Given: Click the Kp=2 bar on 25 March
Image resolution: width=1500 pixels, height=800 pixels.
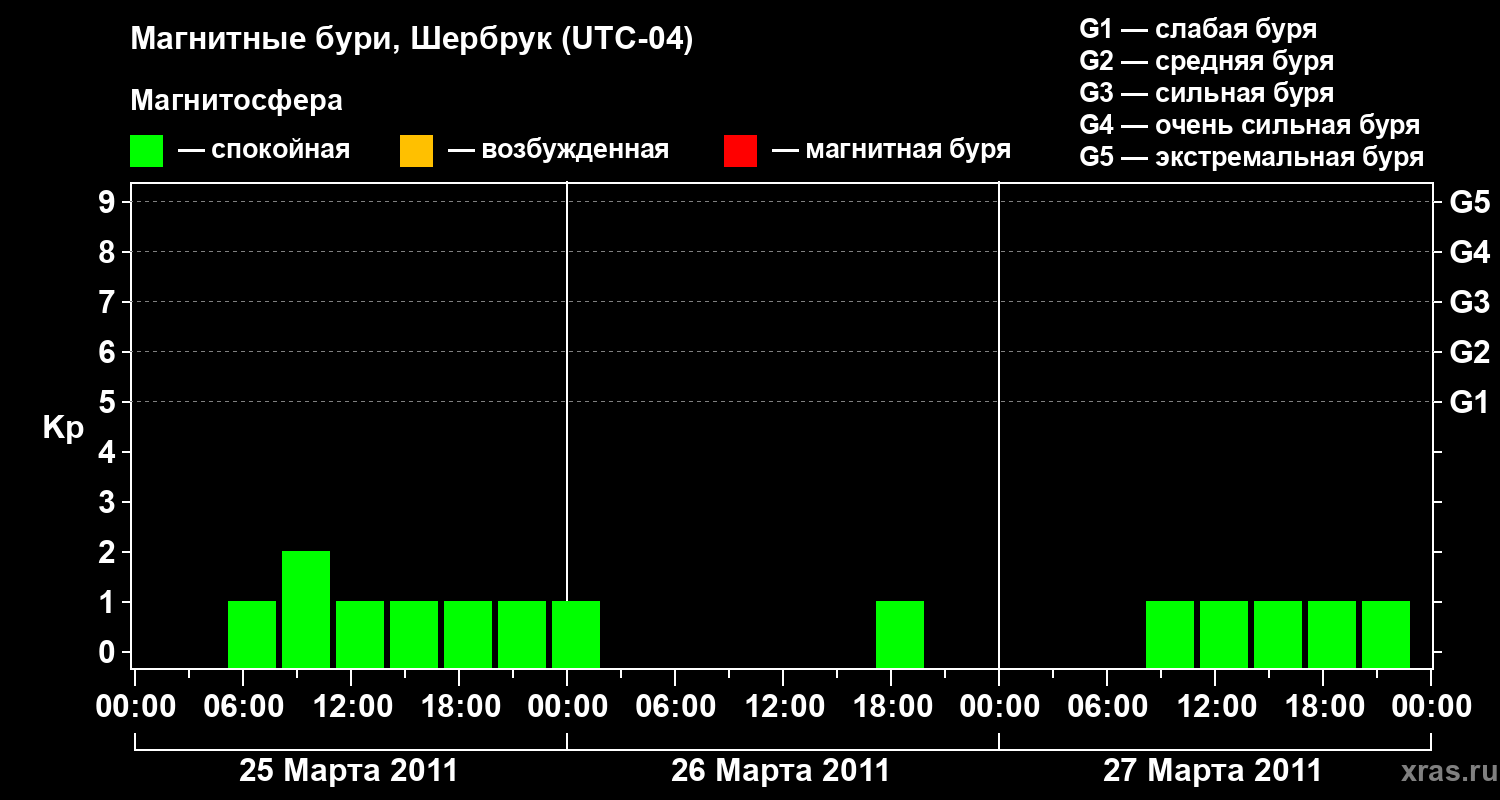Looking at the screenshot, I should 306,609.
